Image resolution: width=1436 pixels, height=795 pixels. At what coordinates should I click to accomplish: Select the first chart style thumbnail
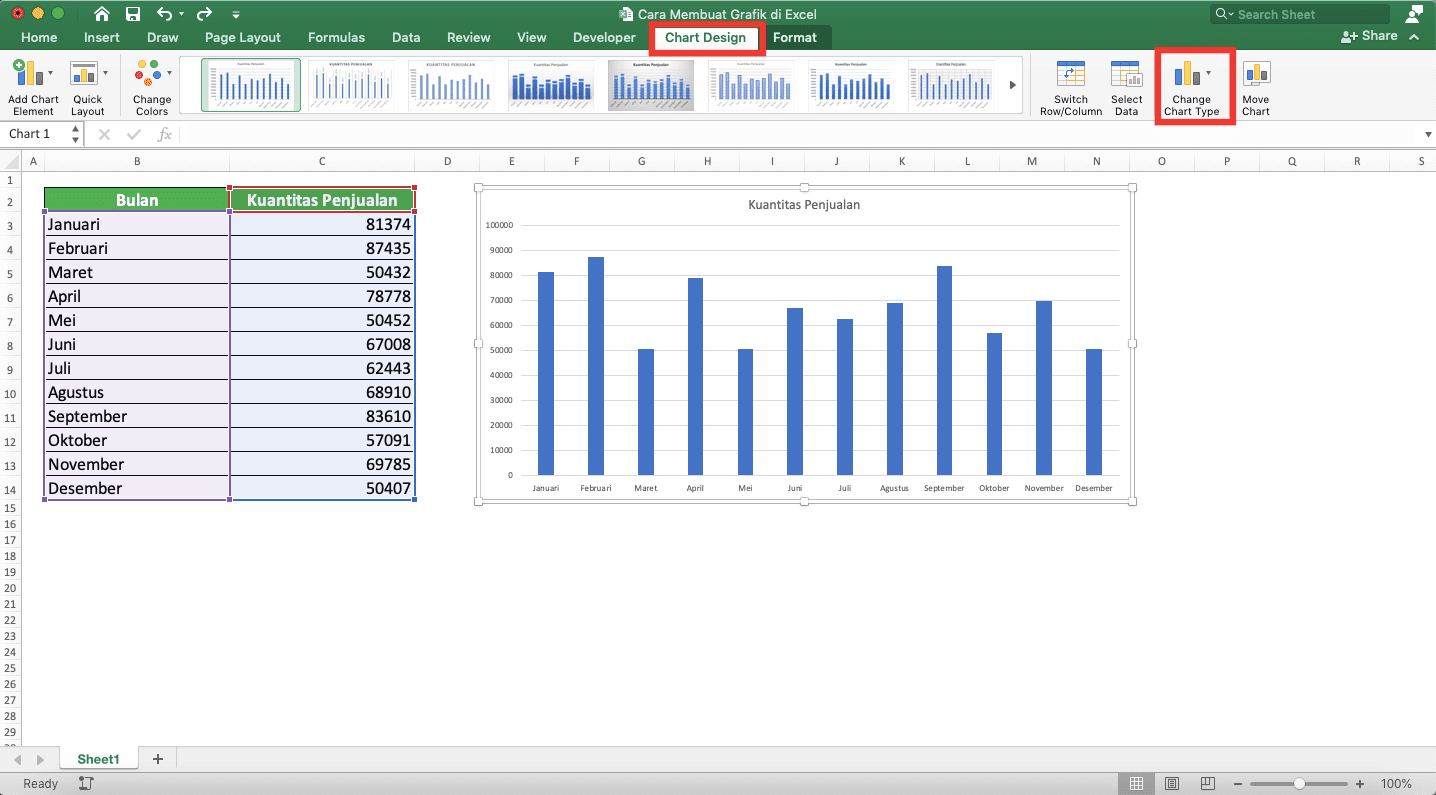(251, 85)
